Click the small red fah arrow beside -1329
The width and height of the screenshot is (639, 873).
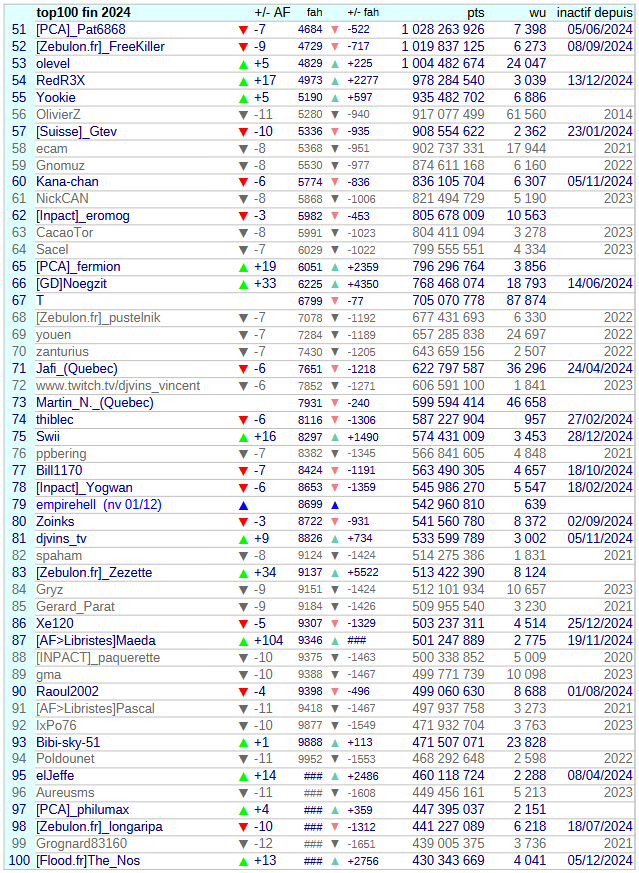(334, 623)
